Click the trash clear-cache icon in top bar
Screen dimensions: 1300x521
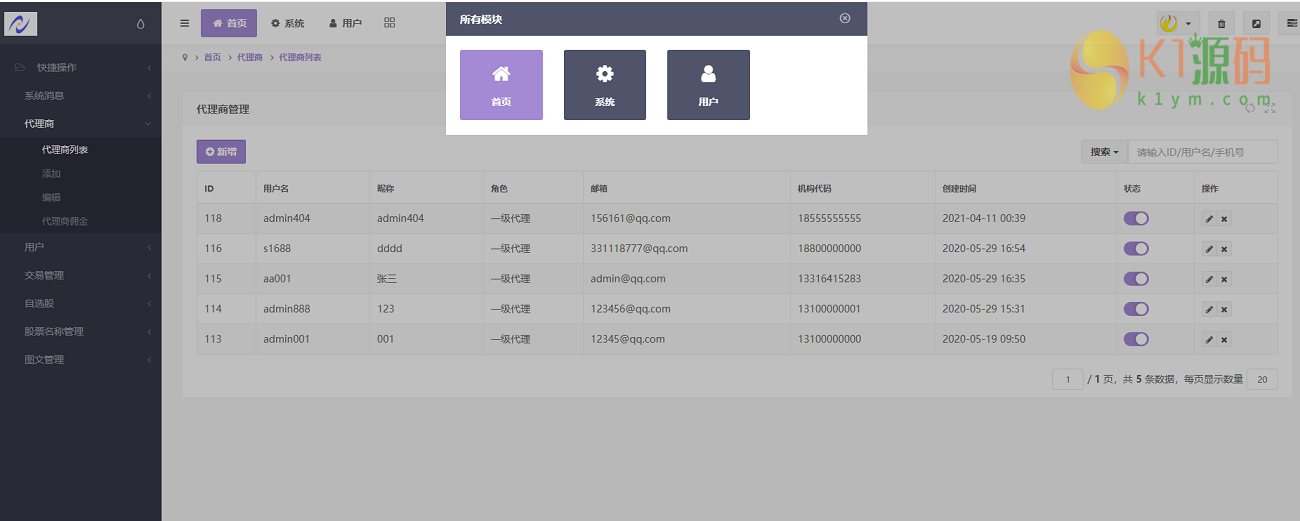pyautogui.click(x=1222, y=23)
